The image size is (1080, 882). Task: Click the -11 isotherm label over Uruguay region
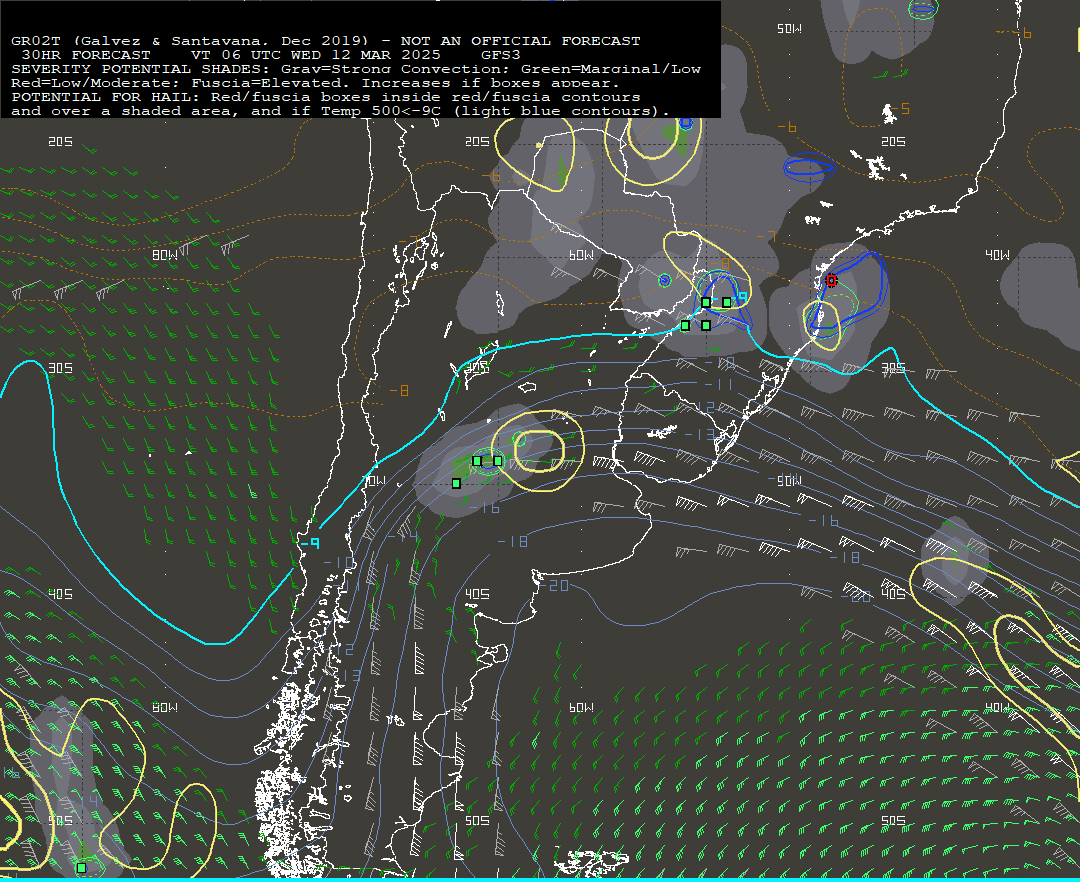point(719,384)
